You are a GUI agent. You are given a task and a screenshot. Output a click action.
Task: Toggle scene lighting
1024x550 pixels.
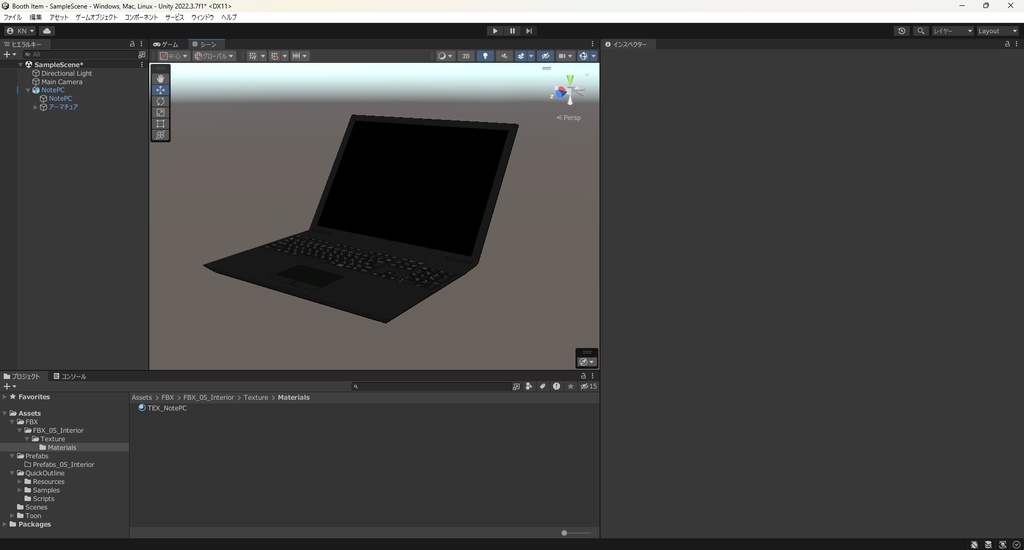(485, 56)
